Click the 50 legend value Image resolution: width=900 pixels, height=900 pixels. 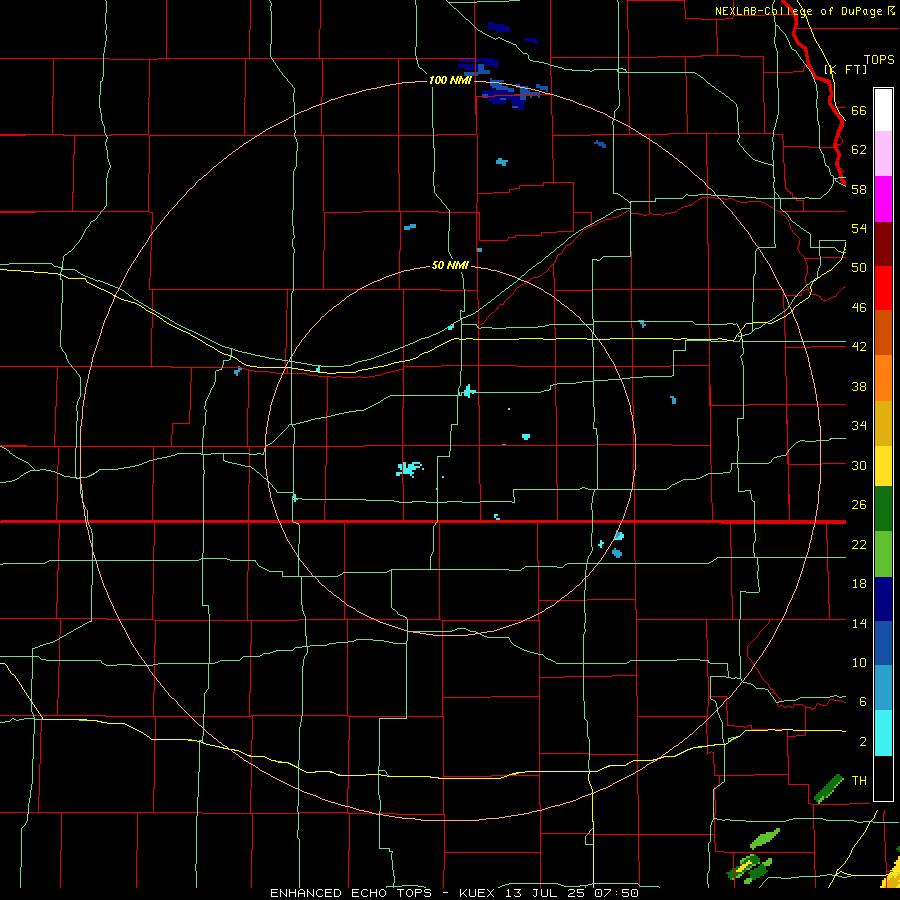point(859,267)
